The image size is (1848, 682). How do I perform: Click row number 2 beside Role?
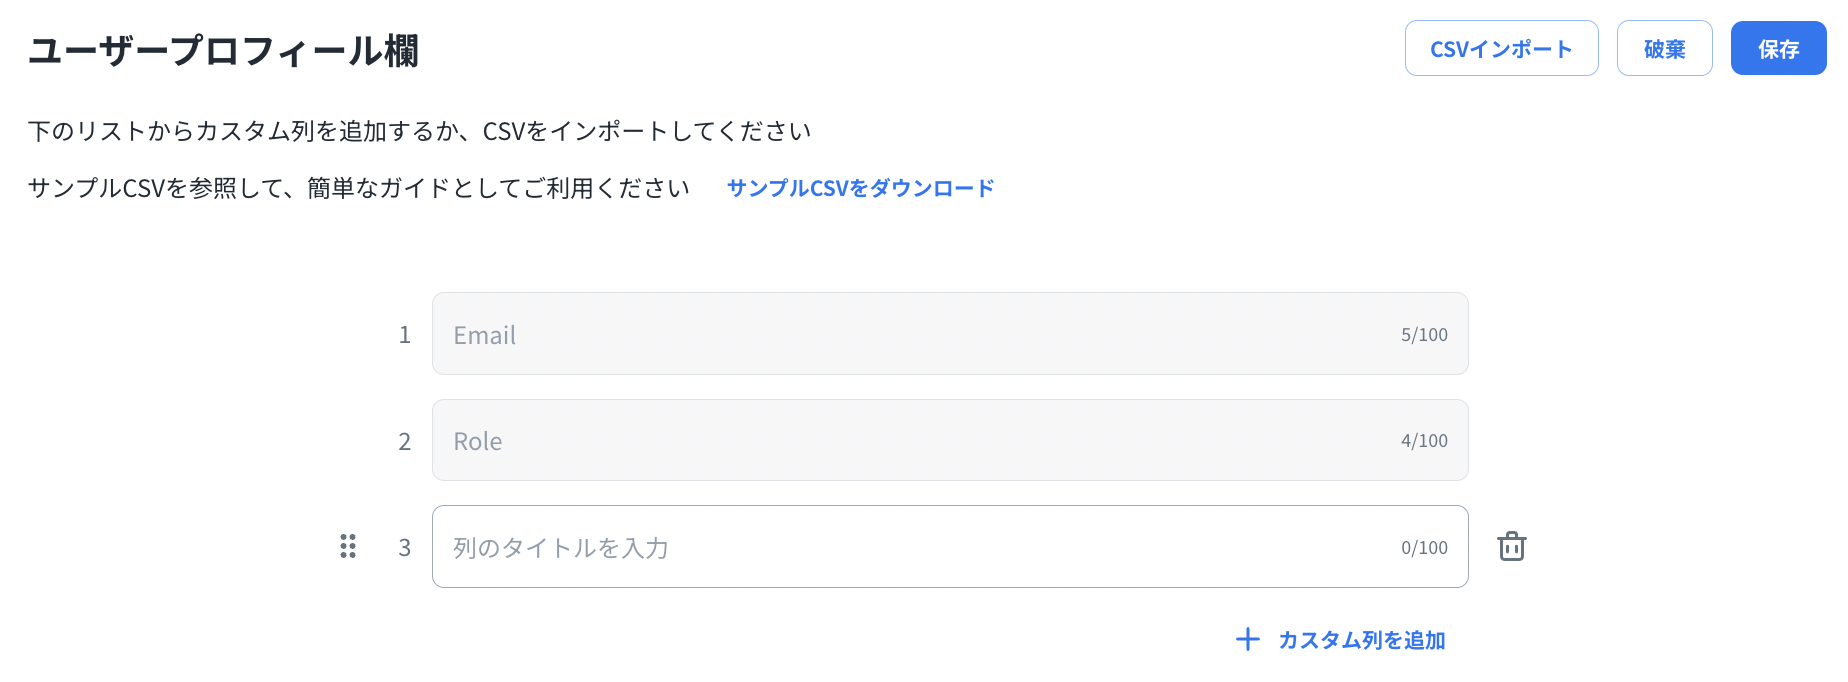coord(405,442)
